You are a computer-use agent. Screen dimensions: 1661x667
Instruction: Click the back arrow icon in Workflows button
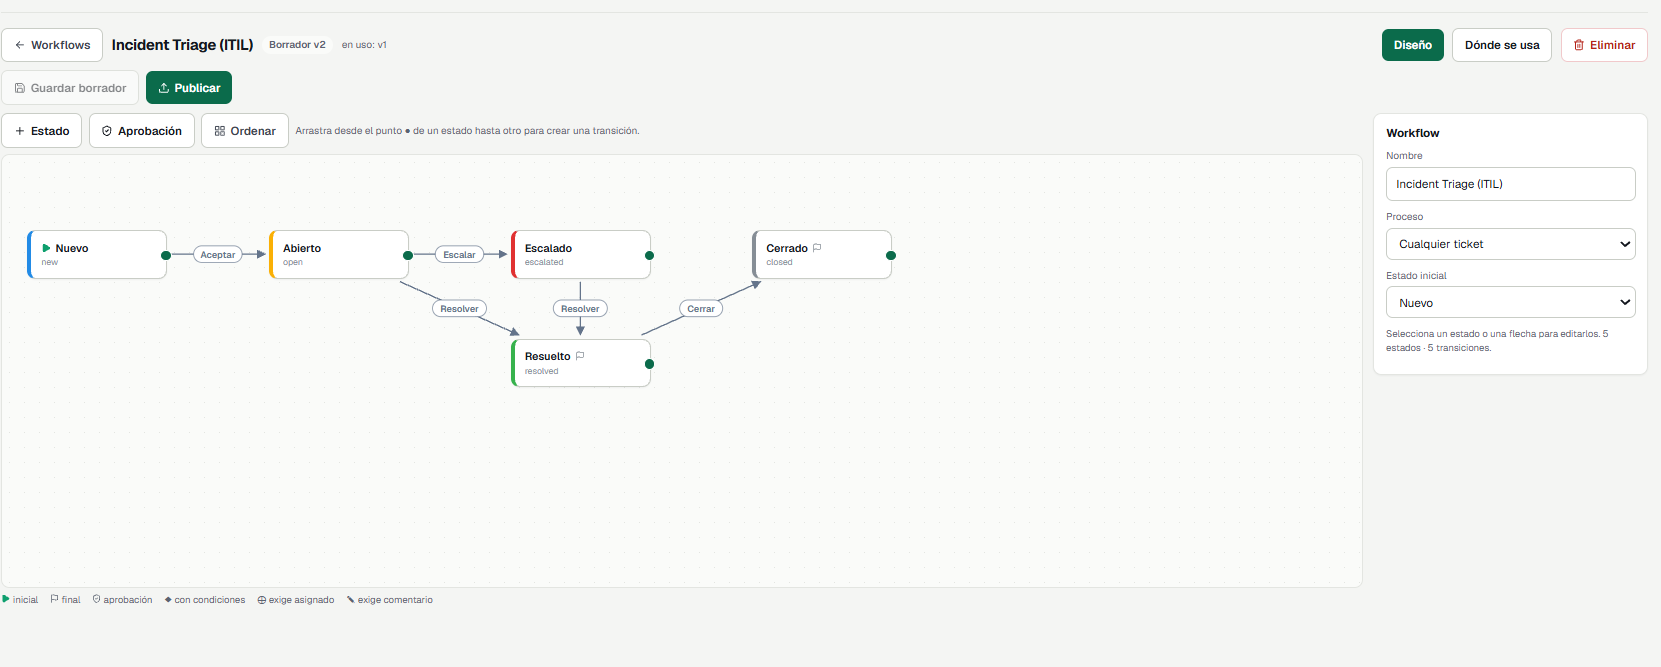[20, 45]
